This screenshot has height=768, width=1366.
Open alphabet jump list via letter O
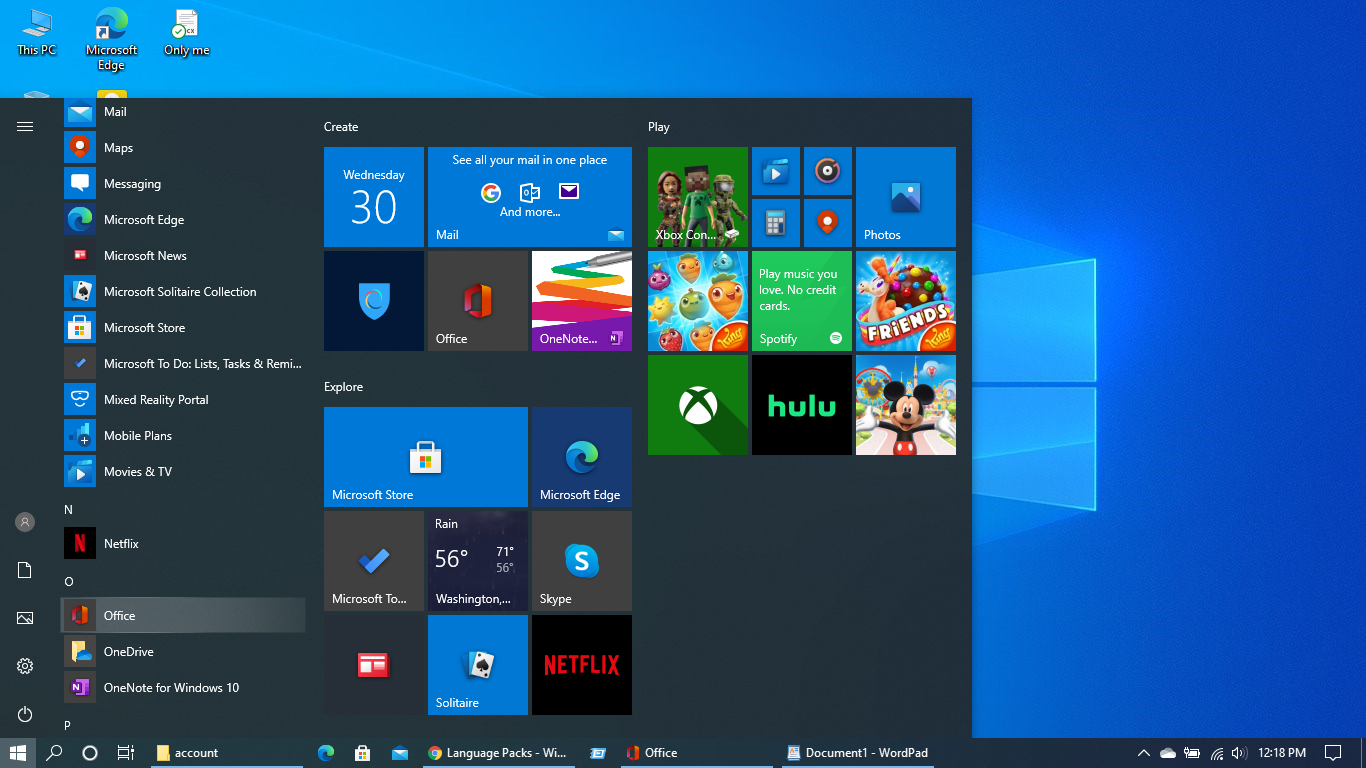(69, 582)
